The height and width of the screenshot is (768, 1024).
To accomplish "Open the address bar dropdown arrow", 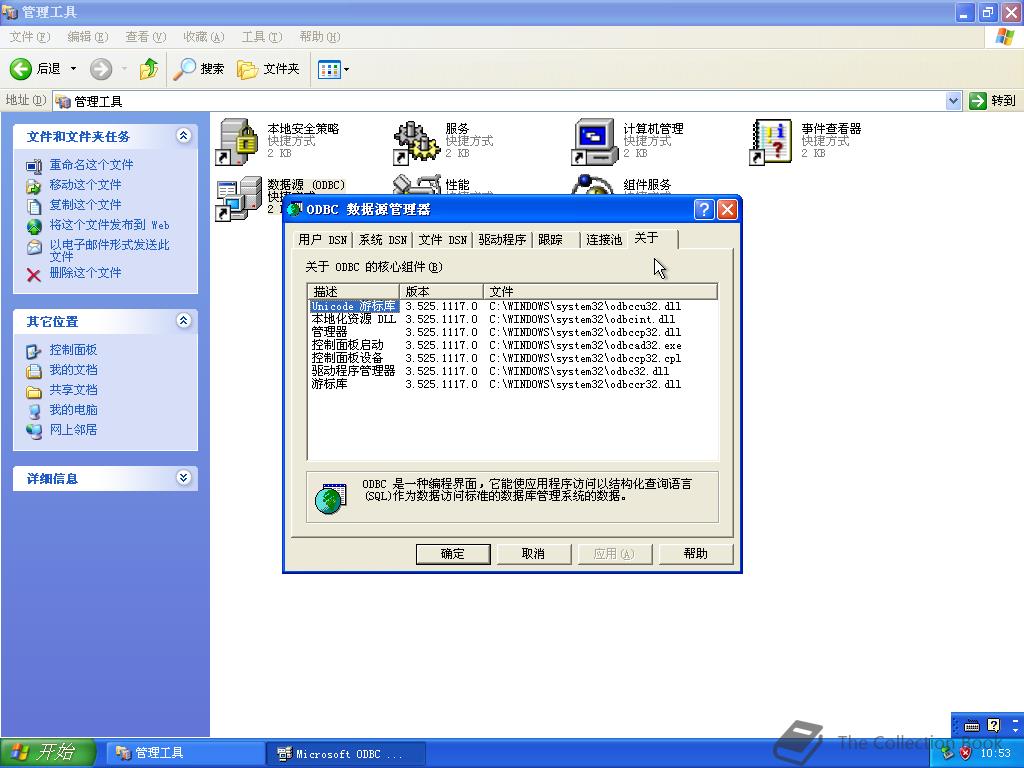I will click(x=953, y=101).
